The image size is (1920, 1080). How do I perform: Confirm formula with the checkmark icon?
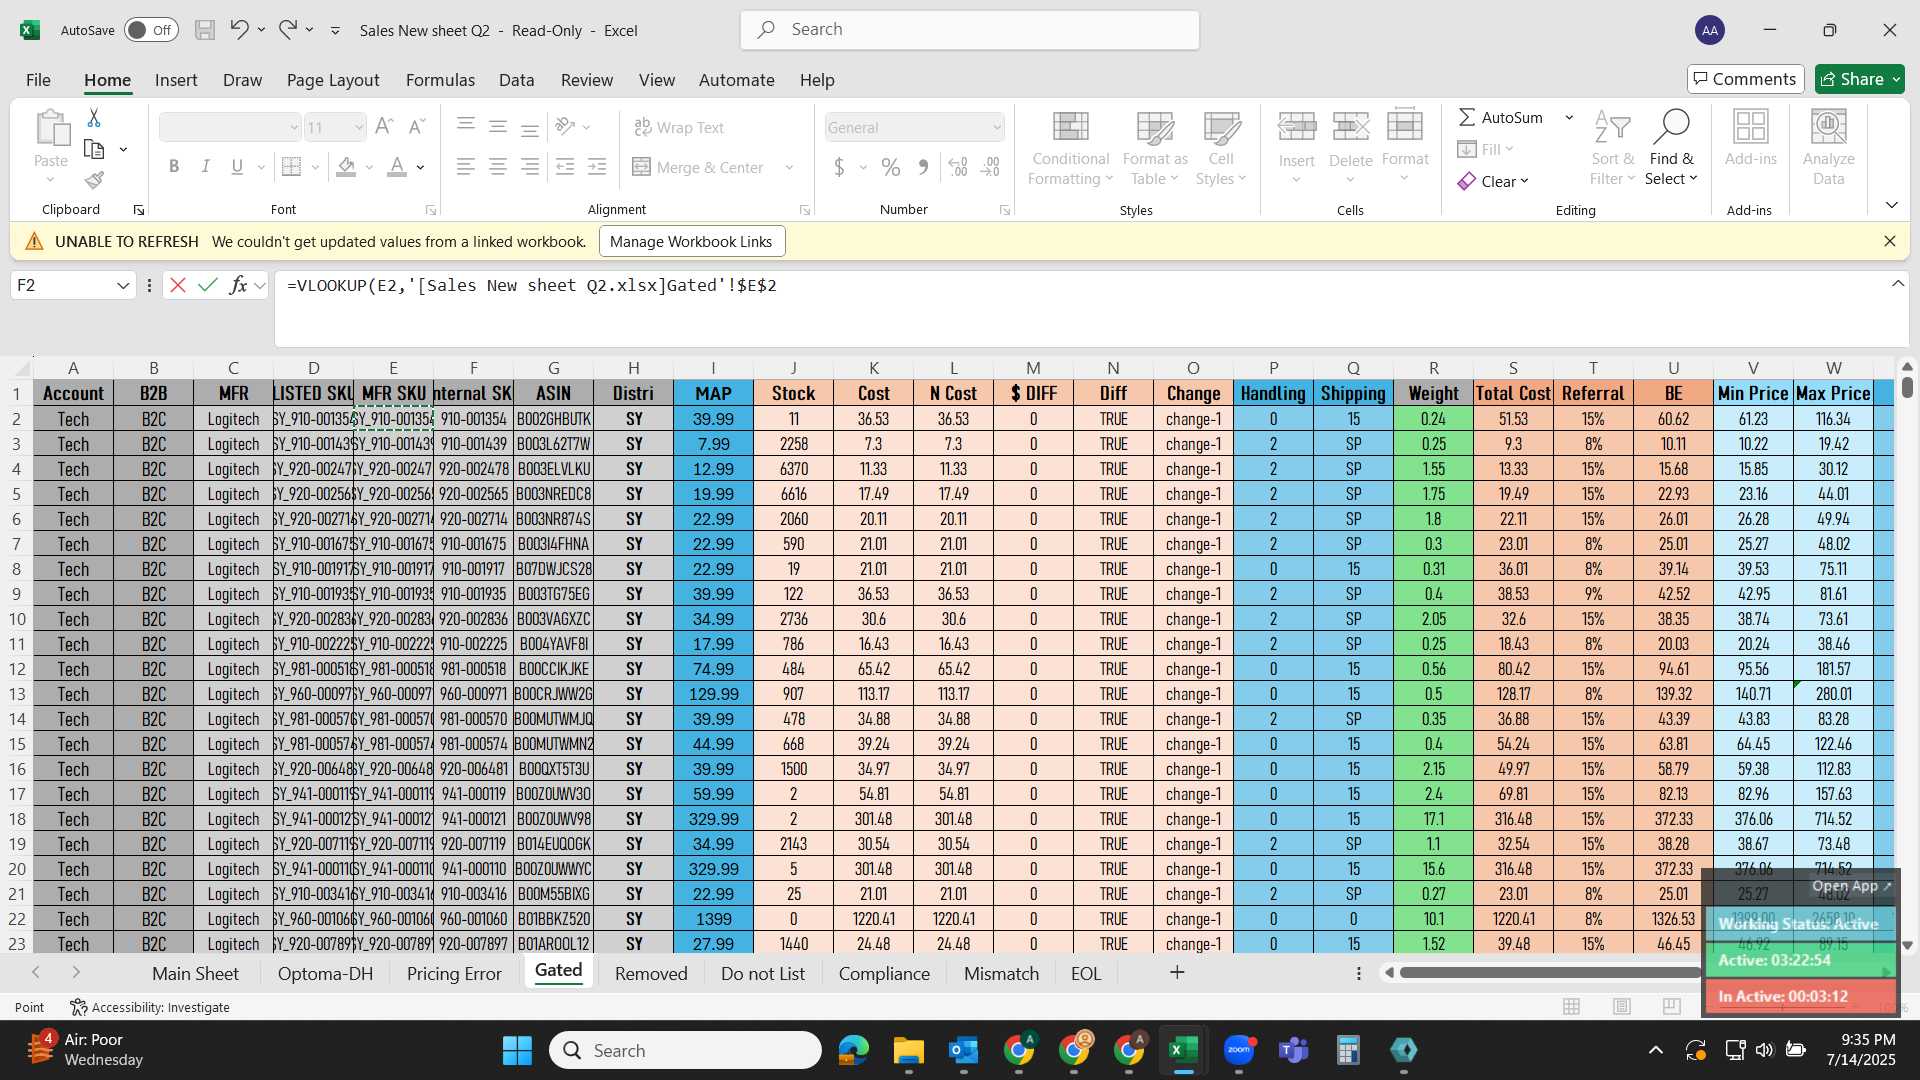pos(208,285)
